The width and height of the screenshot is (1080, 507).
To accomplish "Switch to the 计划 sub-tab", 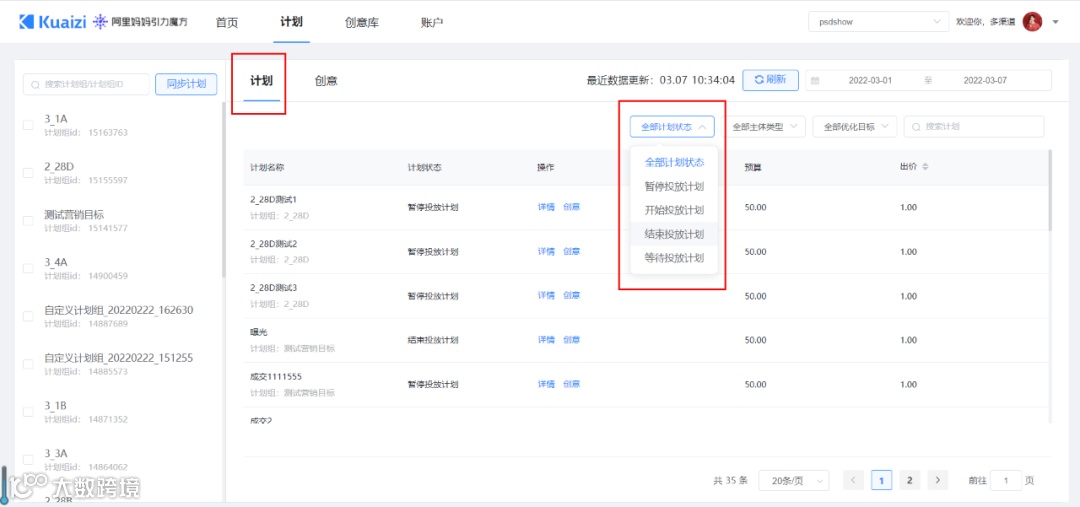I will [262, 81].
